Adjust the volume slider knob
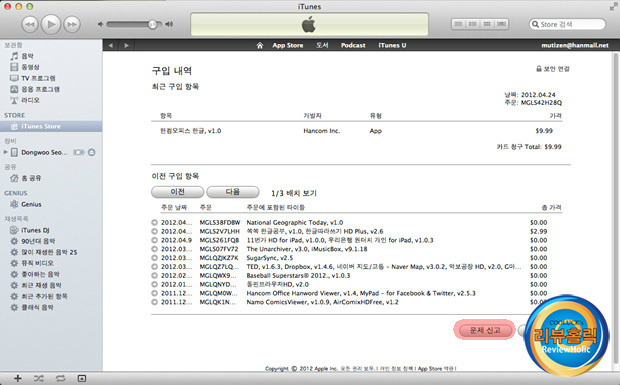The height and width of the screenshot is (385, 620). tap(152, 25)
